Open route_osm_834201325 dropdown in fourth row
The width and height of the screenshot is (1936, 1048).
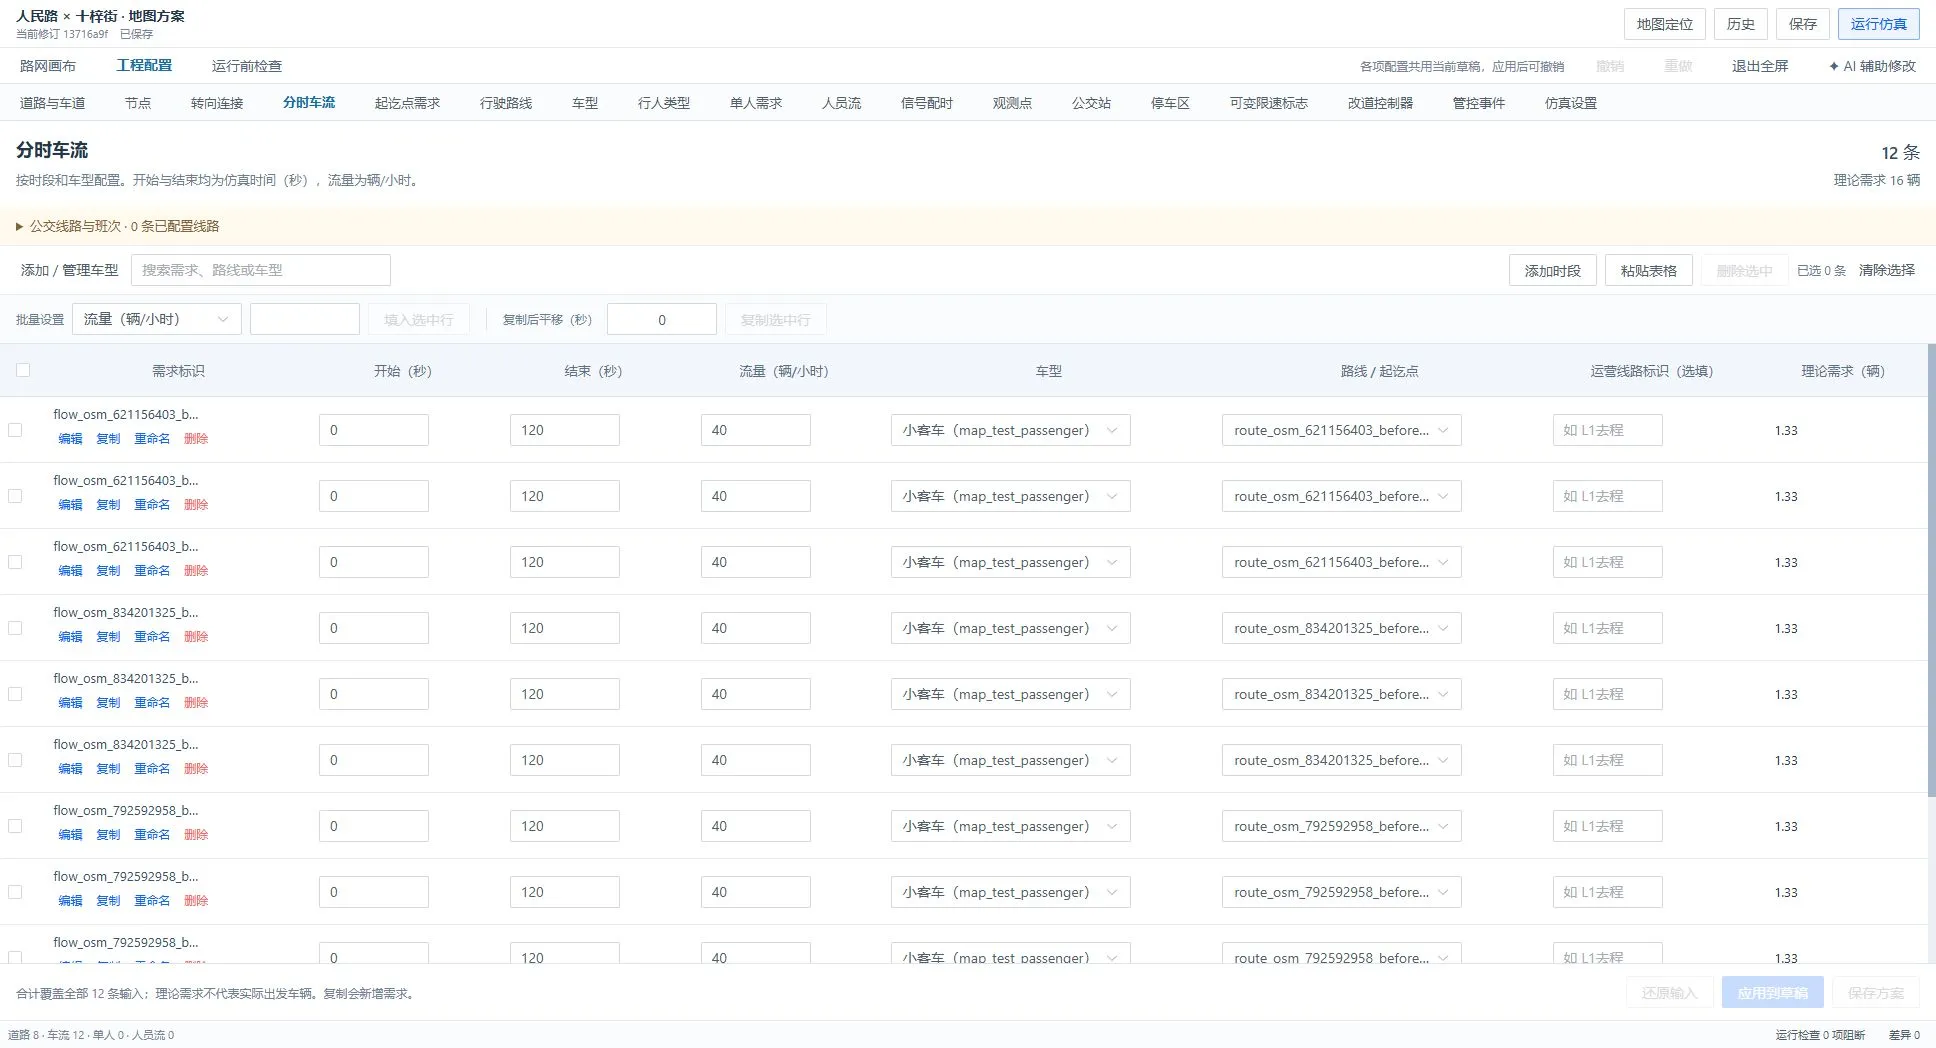click(x=1341, y=628)
